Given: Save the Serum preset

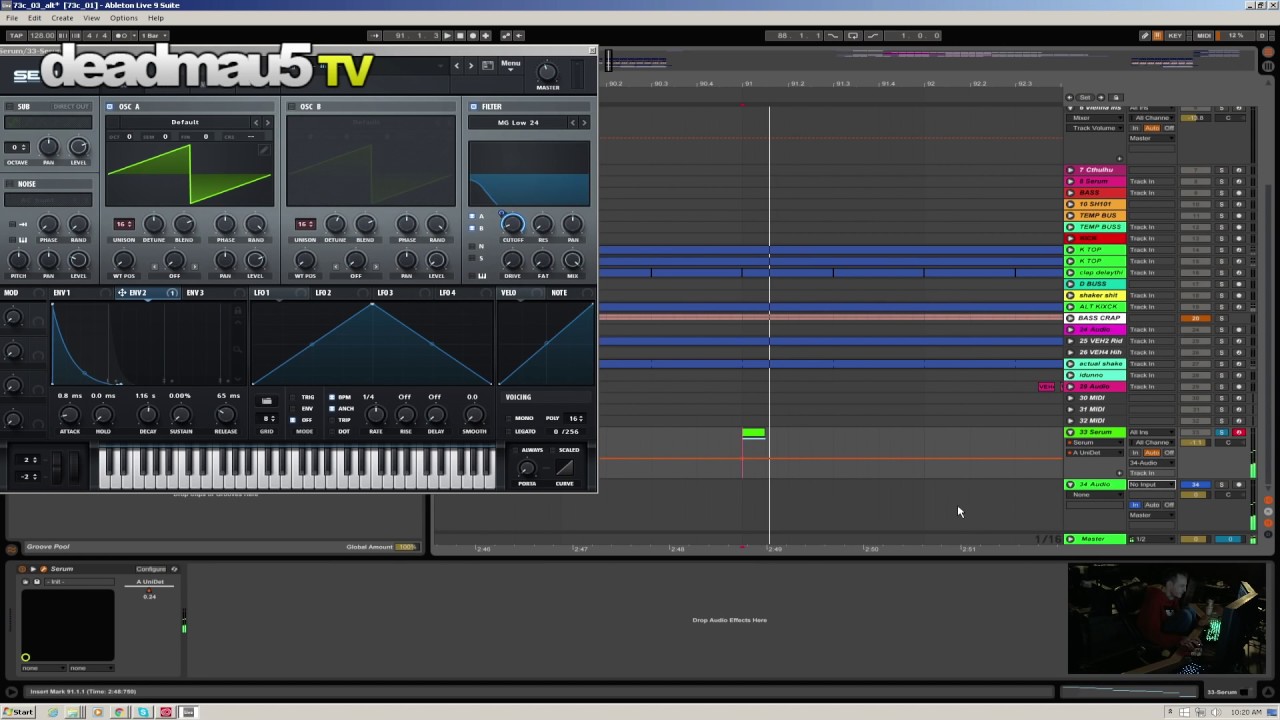Looking at the screenshot, I should point(487,66).
